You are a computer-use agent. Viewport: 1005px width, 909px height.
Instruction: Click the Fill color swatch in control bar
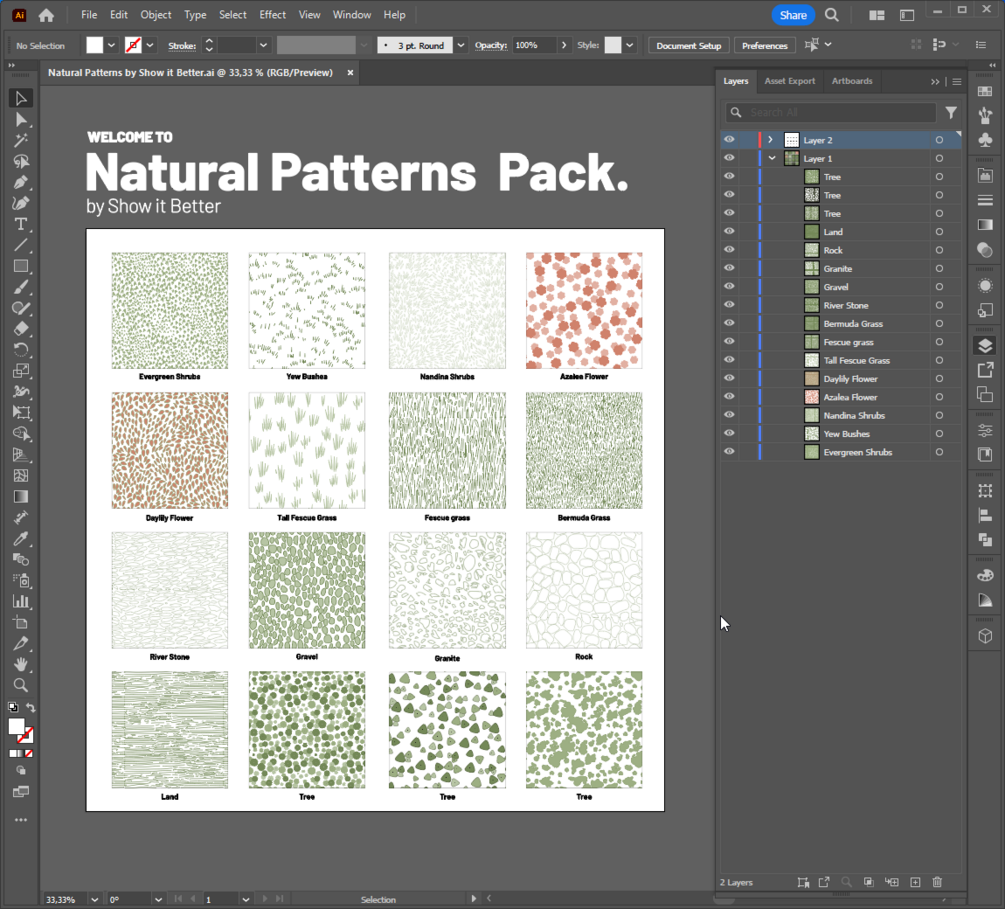point(95,46)
